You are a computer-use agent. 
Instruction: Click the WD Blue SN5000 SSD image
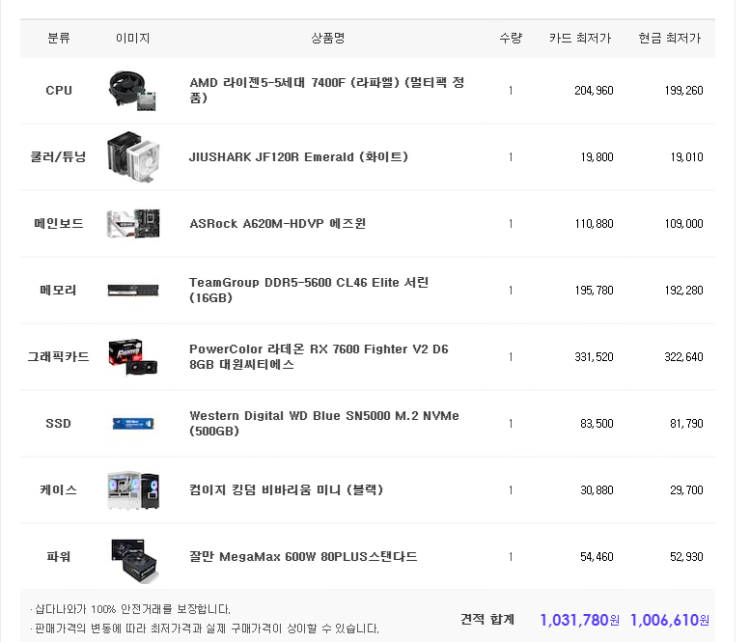[x=133, y=424]
